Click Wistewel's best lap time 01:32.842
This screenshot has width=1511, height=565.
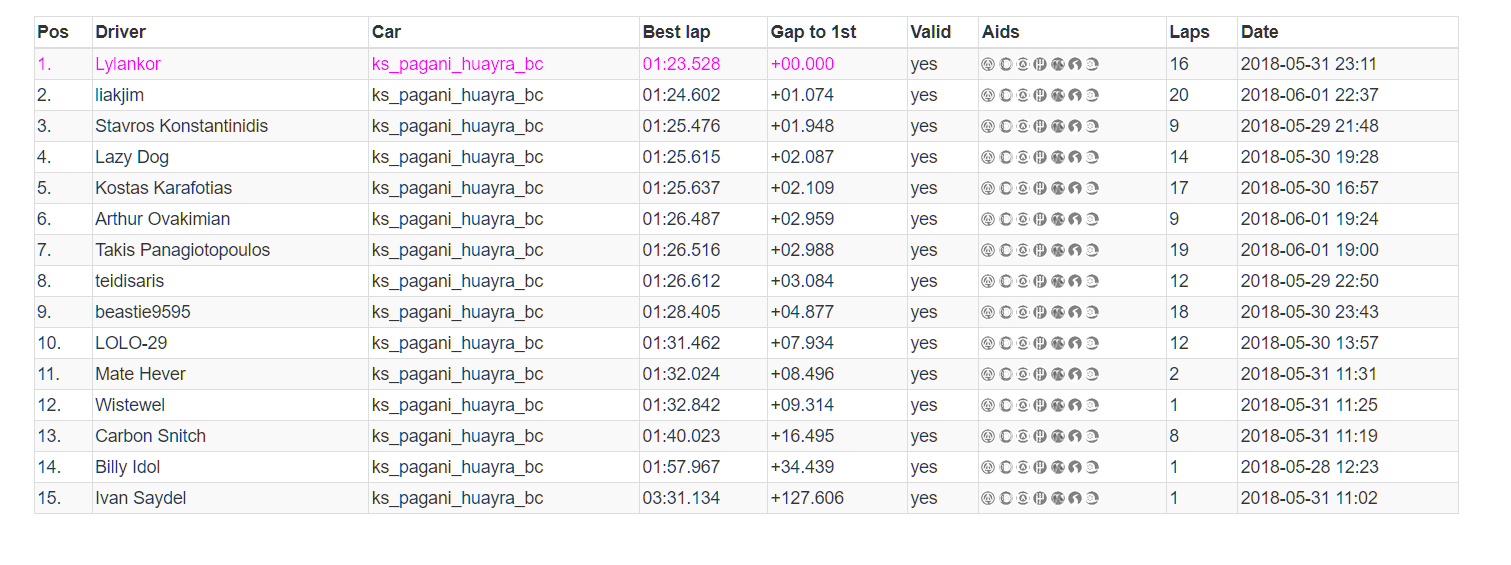[x=681, y=405]
